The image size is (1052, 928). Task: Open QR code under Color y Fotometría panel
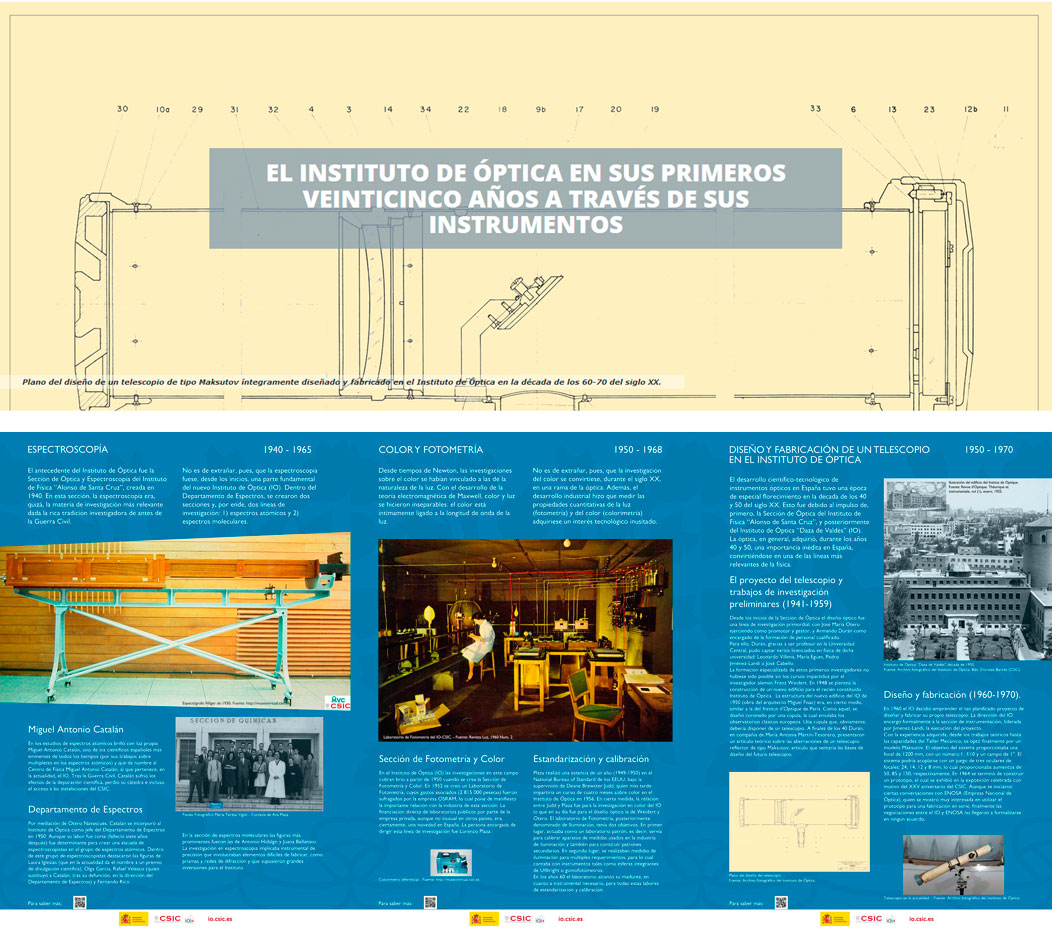(431, 903)
